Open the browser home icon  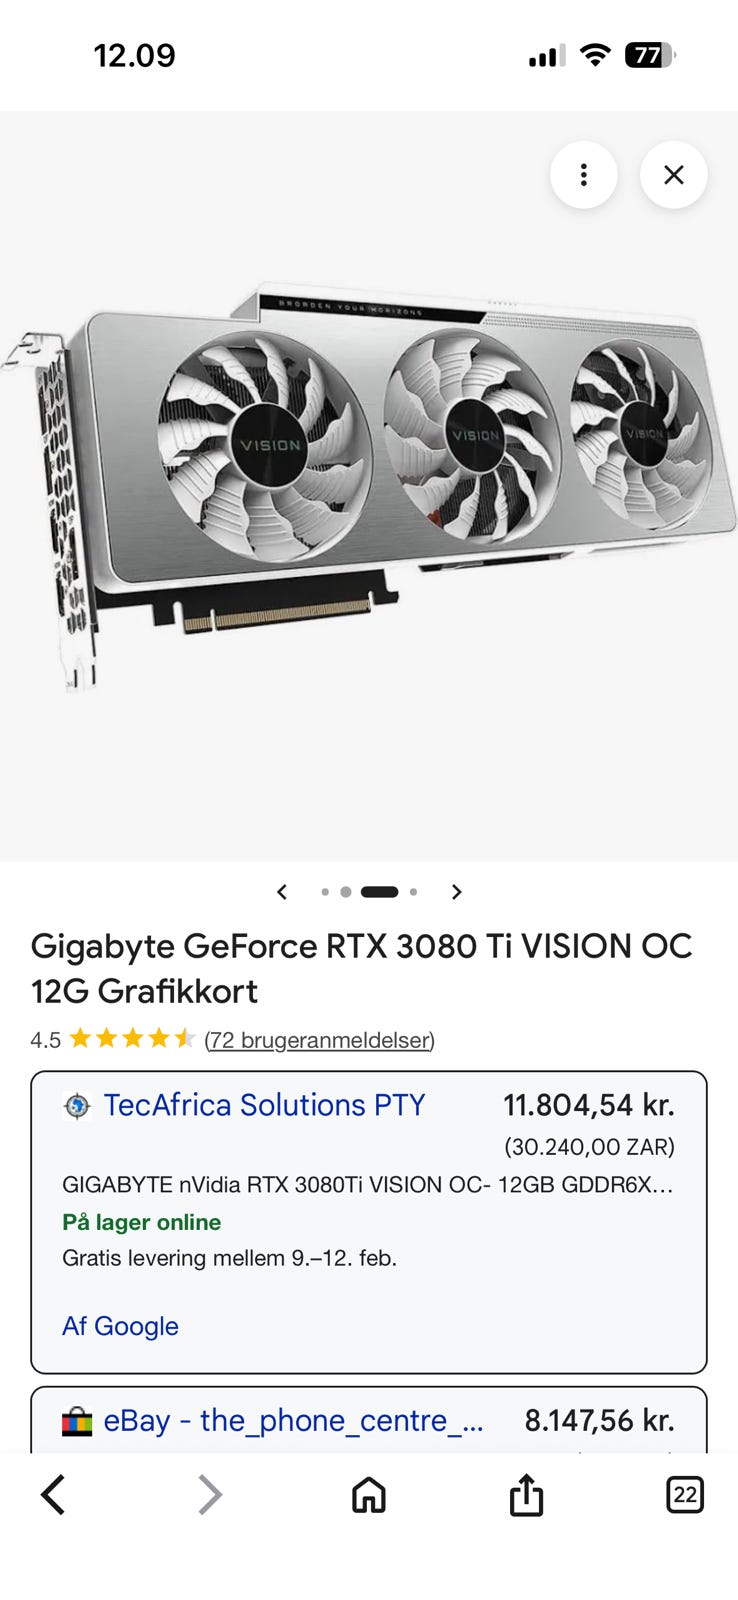click(368, 1495)
